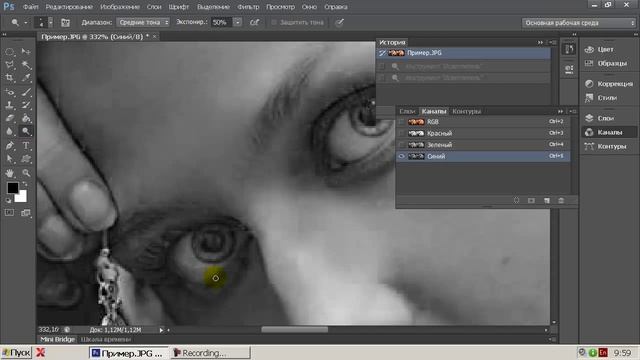The height and width of the screenshot is (360, 640).
Task: Toggle visibility of Зеленый channel
Action: point(402,144)
